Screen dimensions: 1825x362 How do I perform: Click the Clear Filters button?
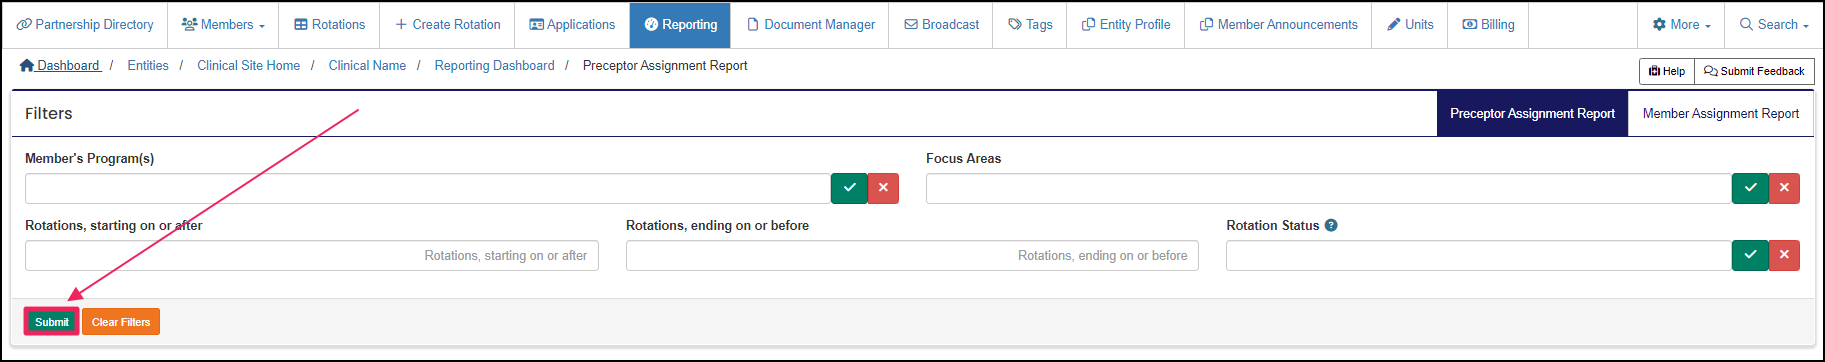coord(121,322)
